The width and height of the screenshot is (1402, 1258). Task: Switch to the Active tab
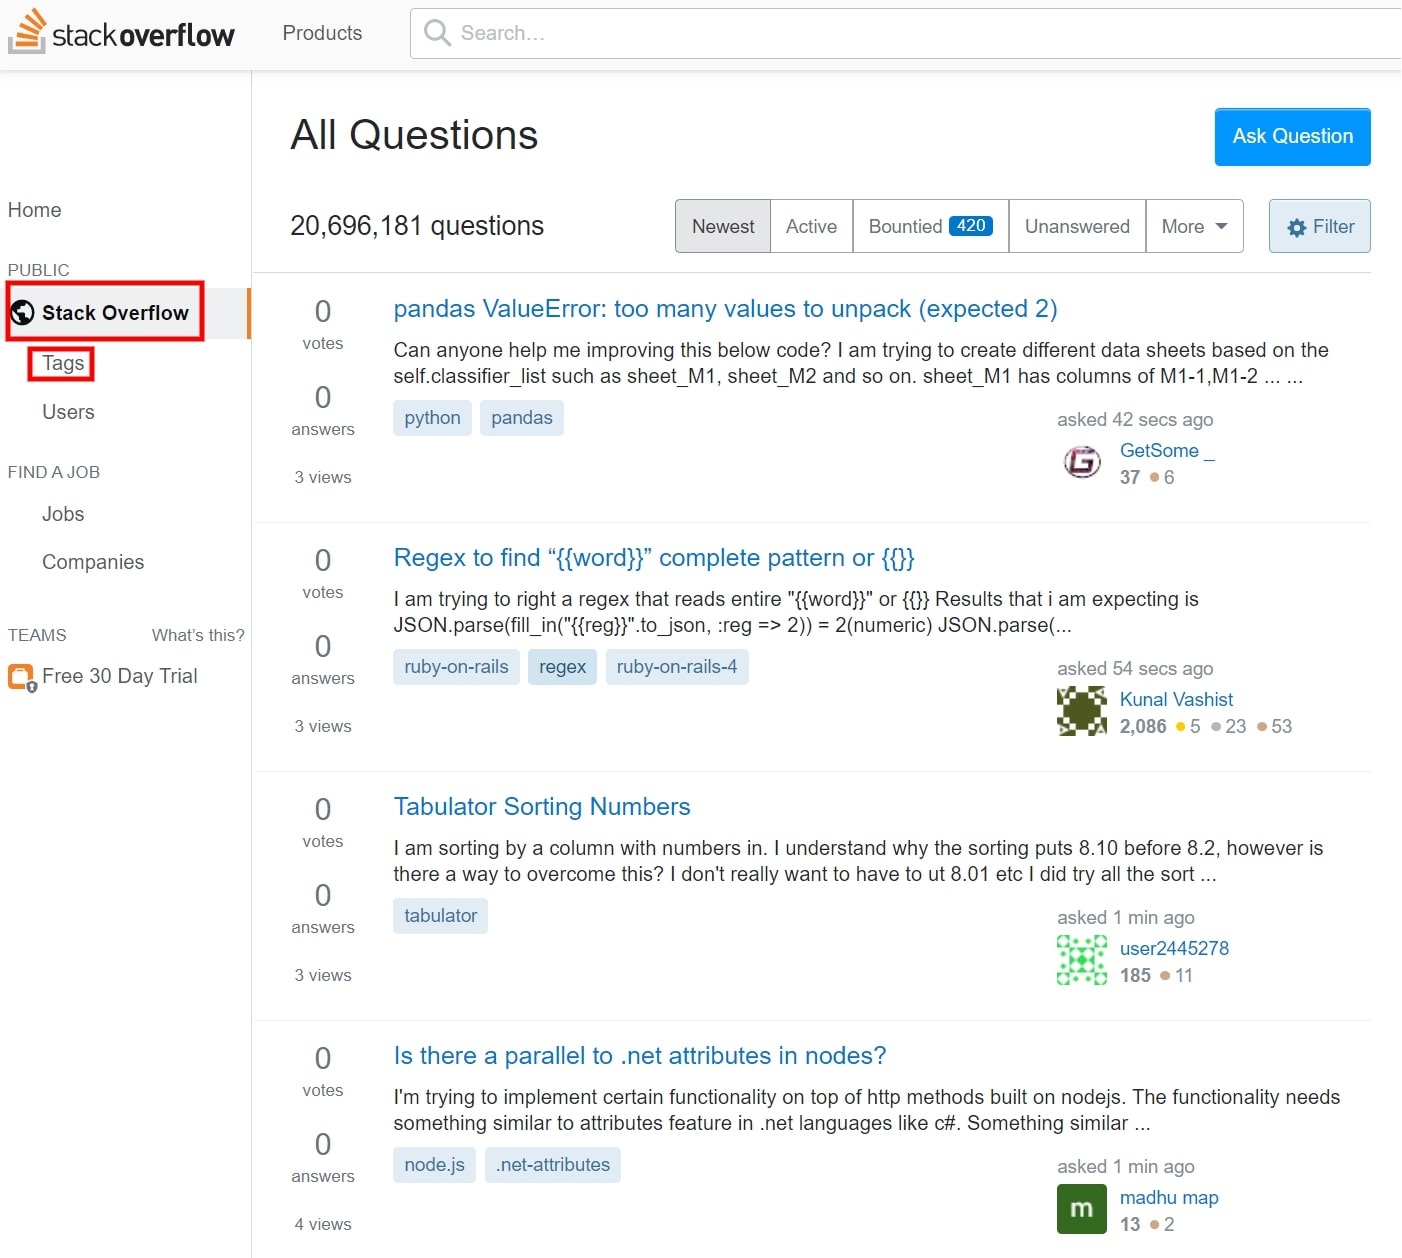click(811, 226)
